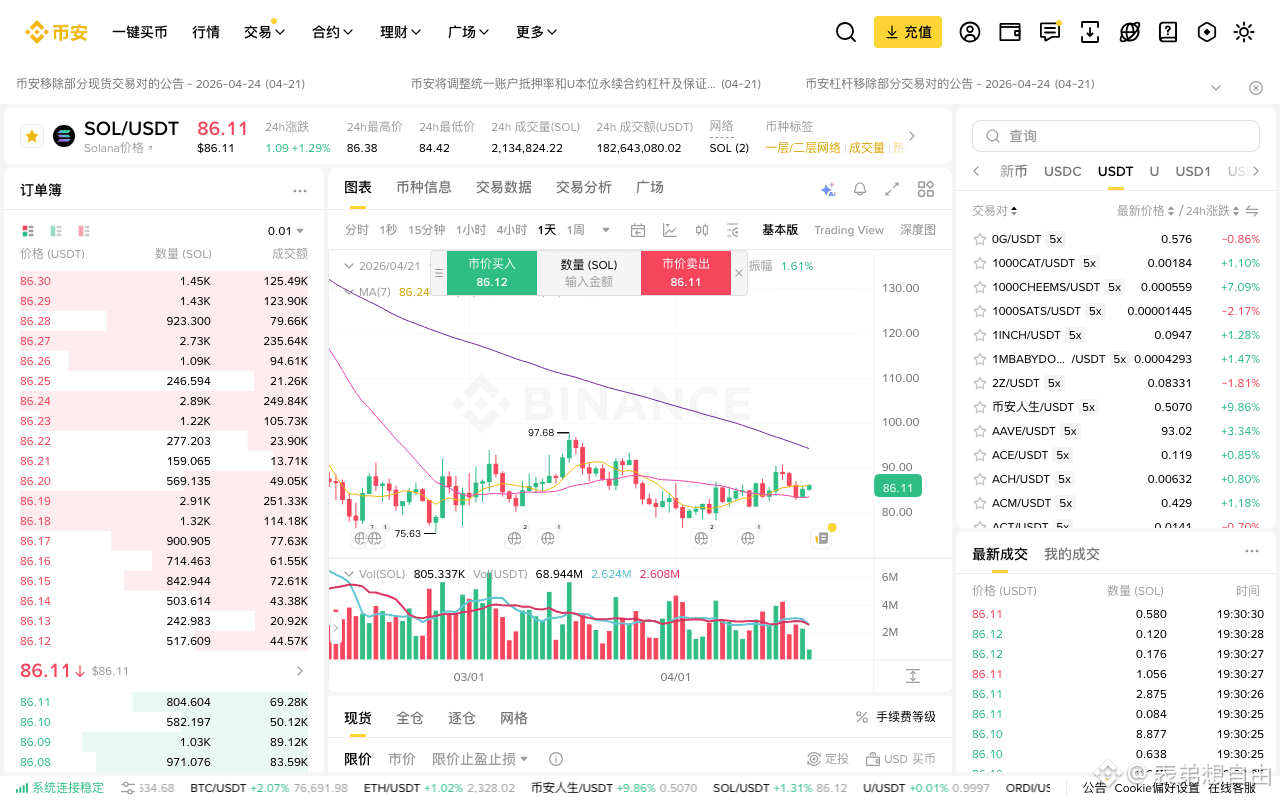The width and height of the screenshot is (1280, 800).
Task: Click 市价买入 86.12 button
Action: [492, 273]
